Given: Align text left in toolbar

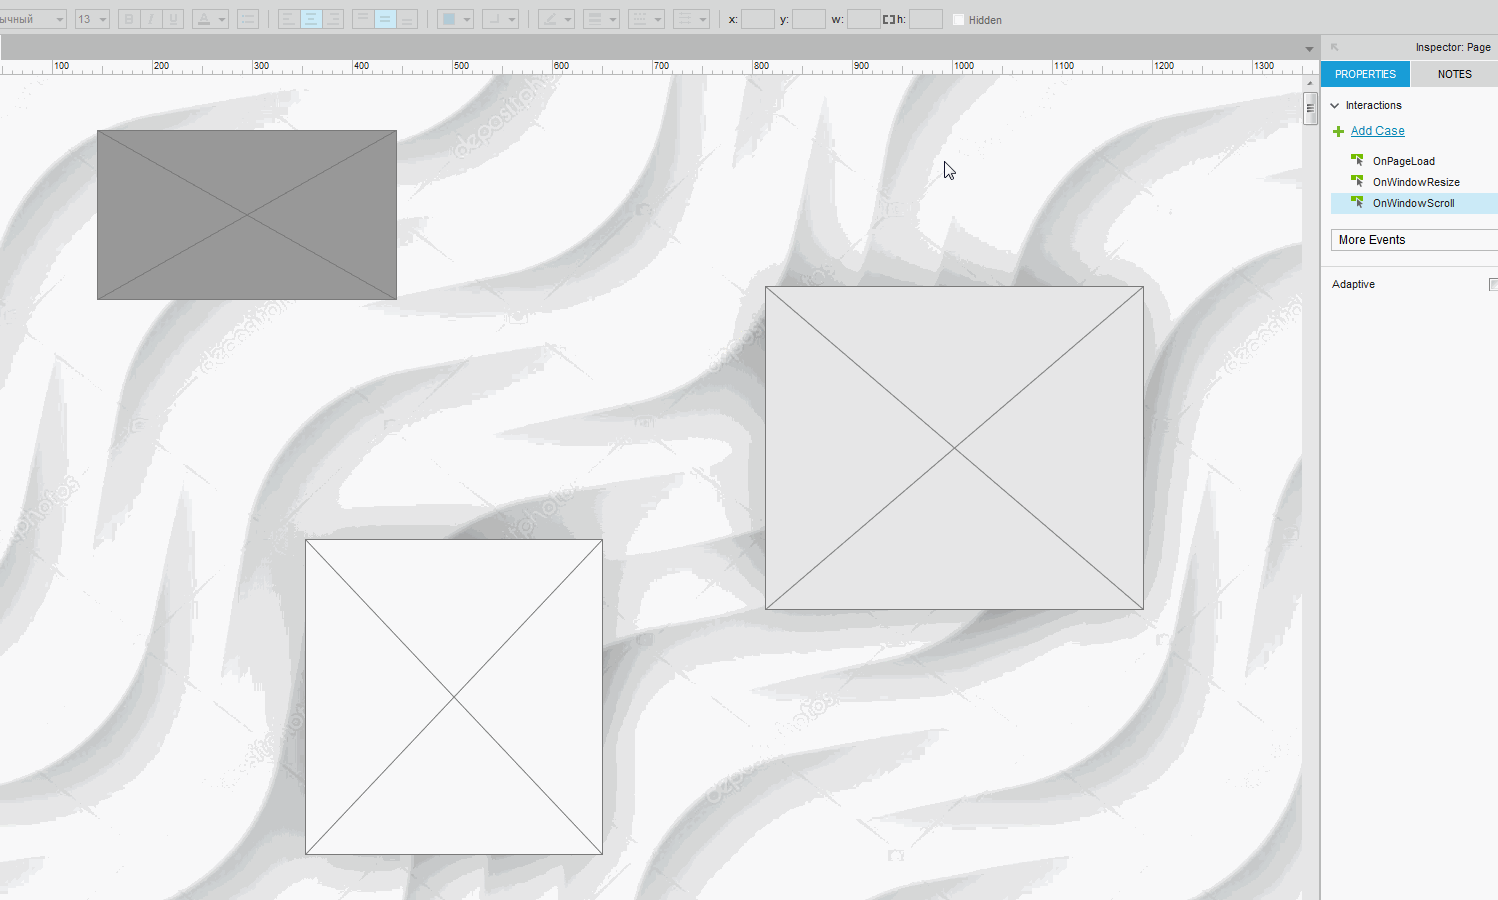Looking at the screenshot, I should coord(288,19).
